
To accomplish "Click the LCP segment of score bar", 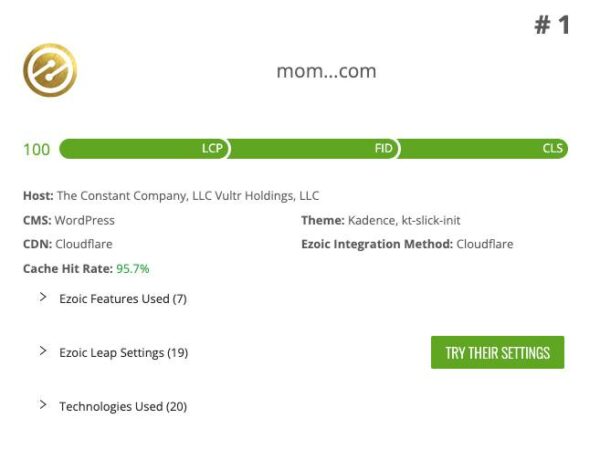I will point(145,149).
